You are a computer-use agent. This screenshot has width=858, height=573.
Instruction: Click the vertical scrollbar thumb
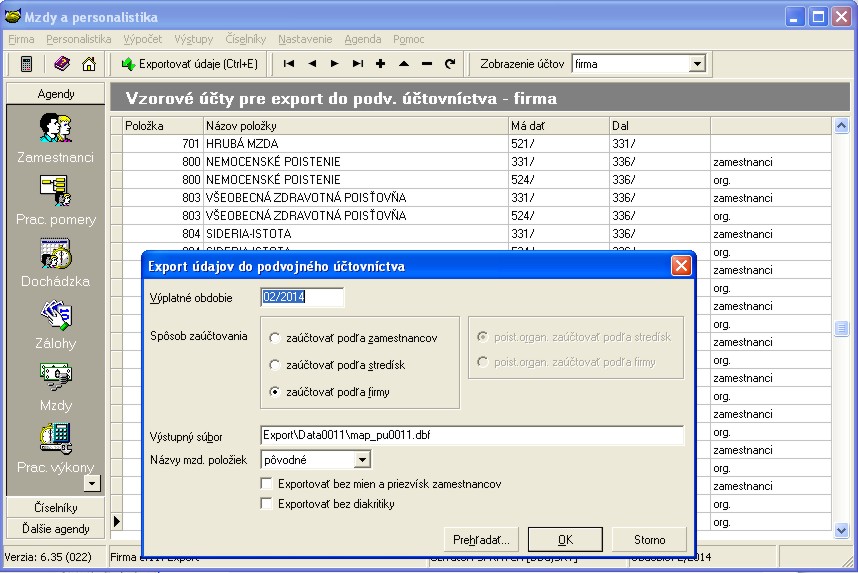842,328
